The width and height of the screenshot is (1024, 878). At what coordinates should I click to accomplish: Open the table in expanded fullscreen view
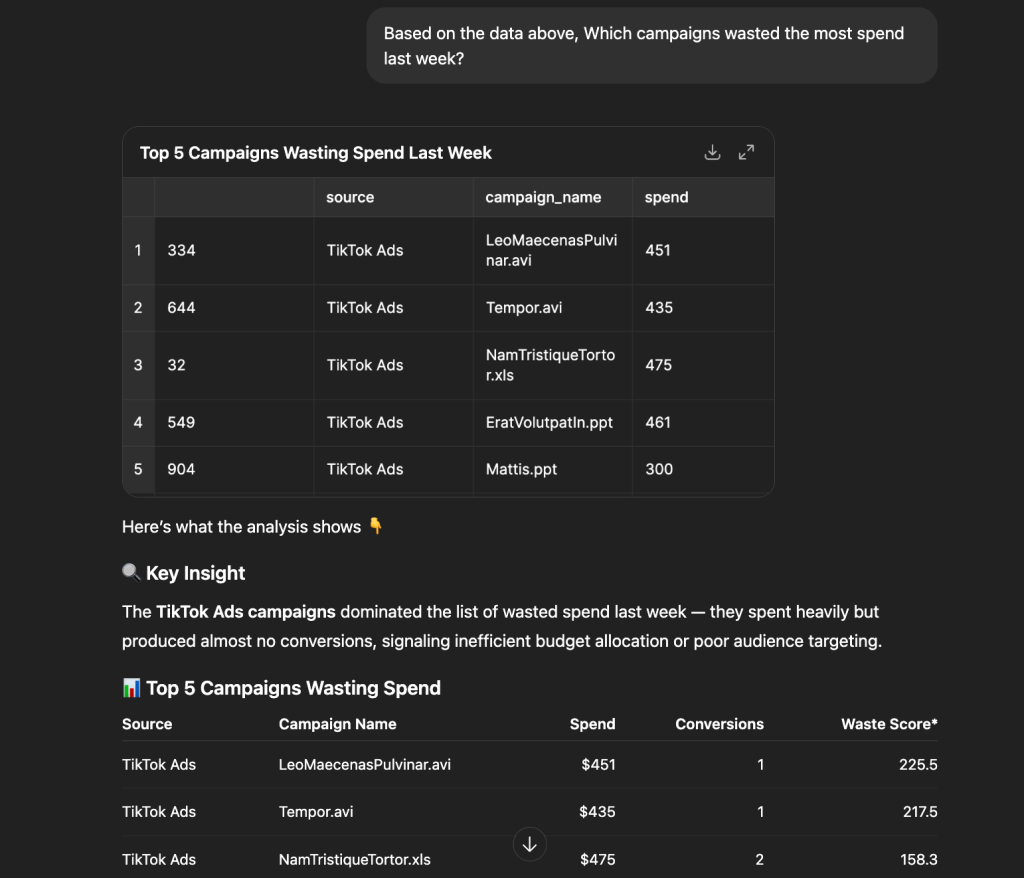point(746,151)
